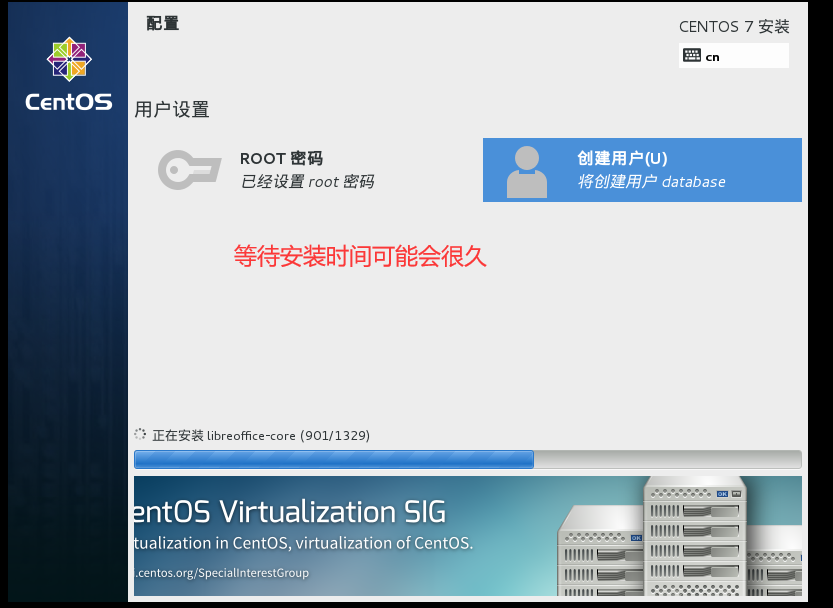Select the CentOS logo in the sidebar
The height and width of the screenshot is (608, 833).
click(x=68, y=62)
